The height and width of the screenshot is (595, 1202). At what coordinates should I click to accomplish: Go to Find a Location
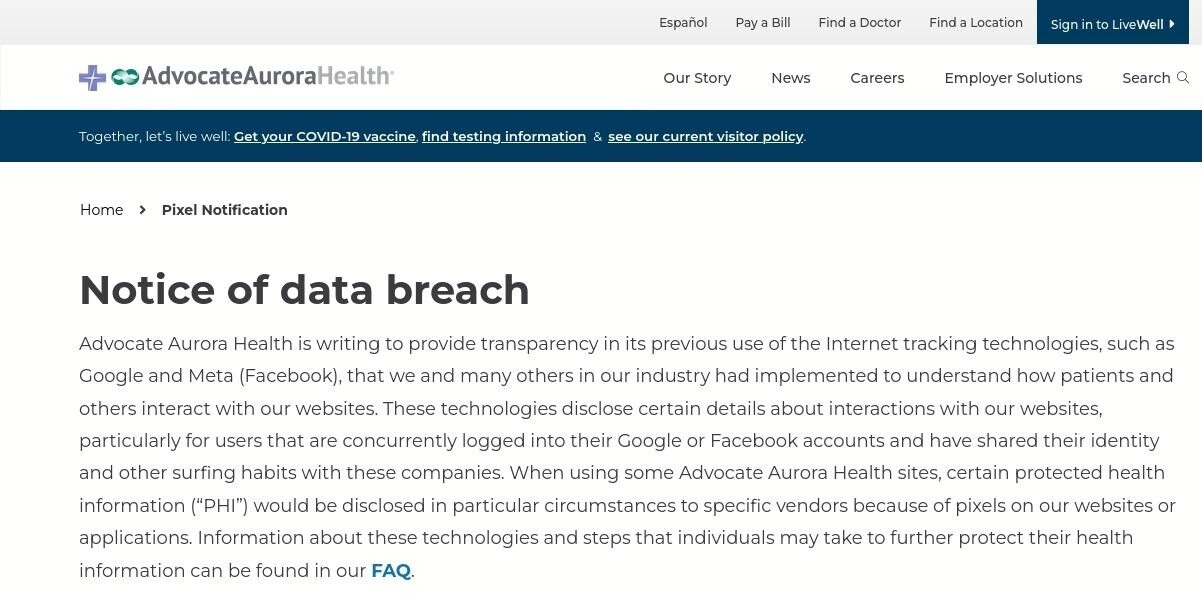click(976, 22)
